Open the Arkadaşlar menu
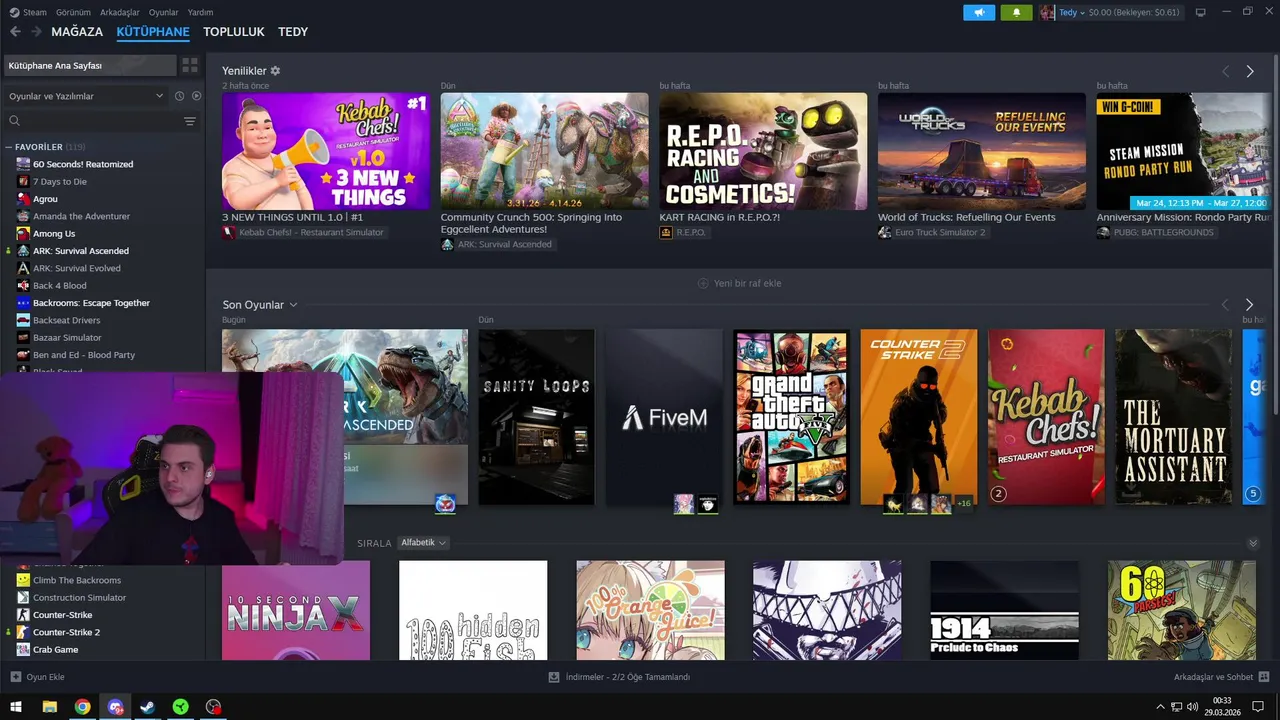This screenshot has width=1280, height=720. pos(120,12)
